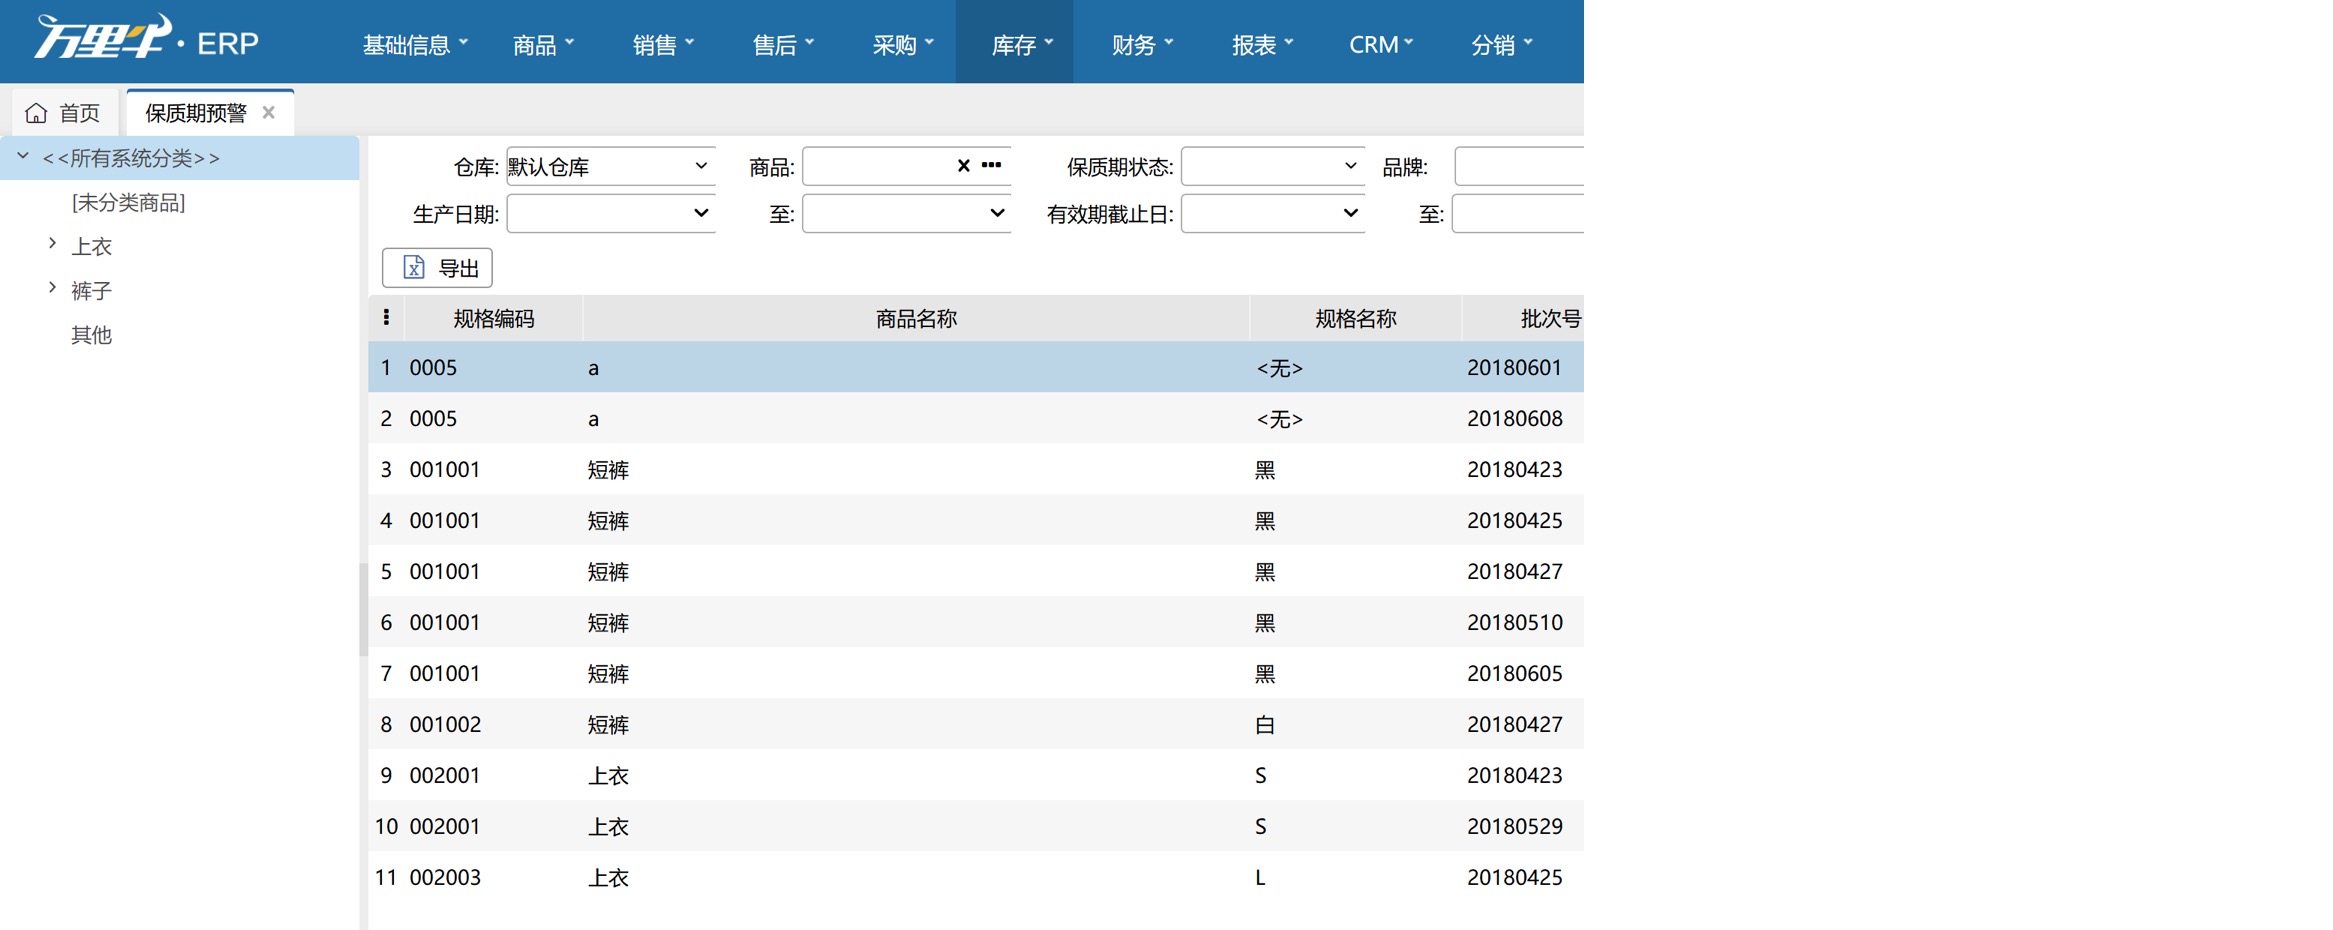Select 上衣 category in the tree
Image resolution: width=2333 pixels, height=930 pixels.
point(91,246)
